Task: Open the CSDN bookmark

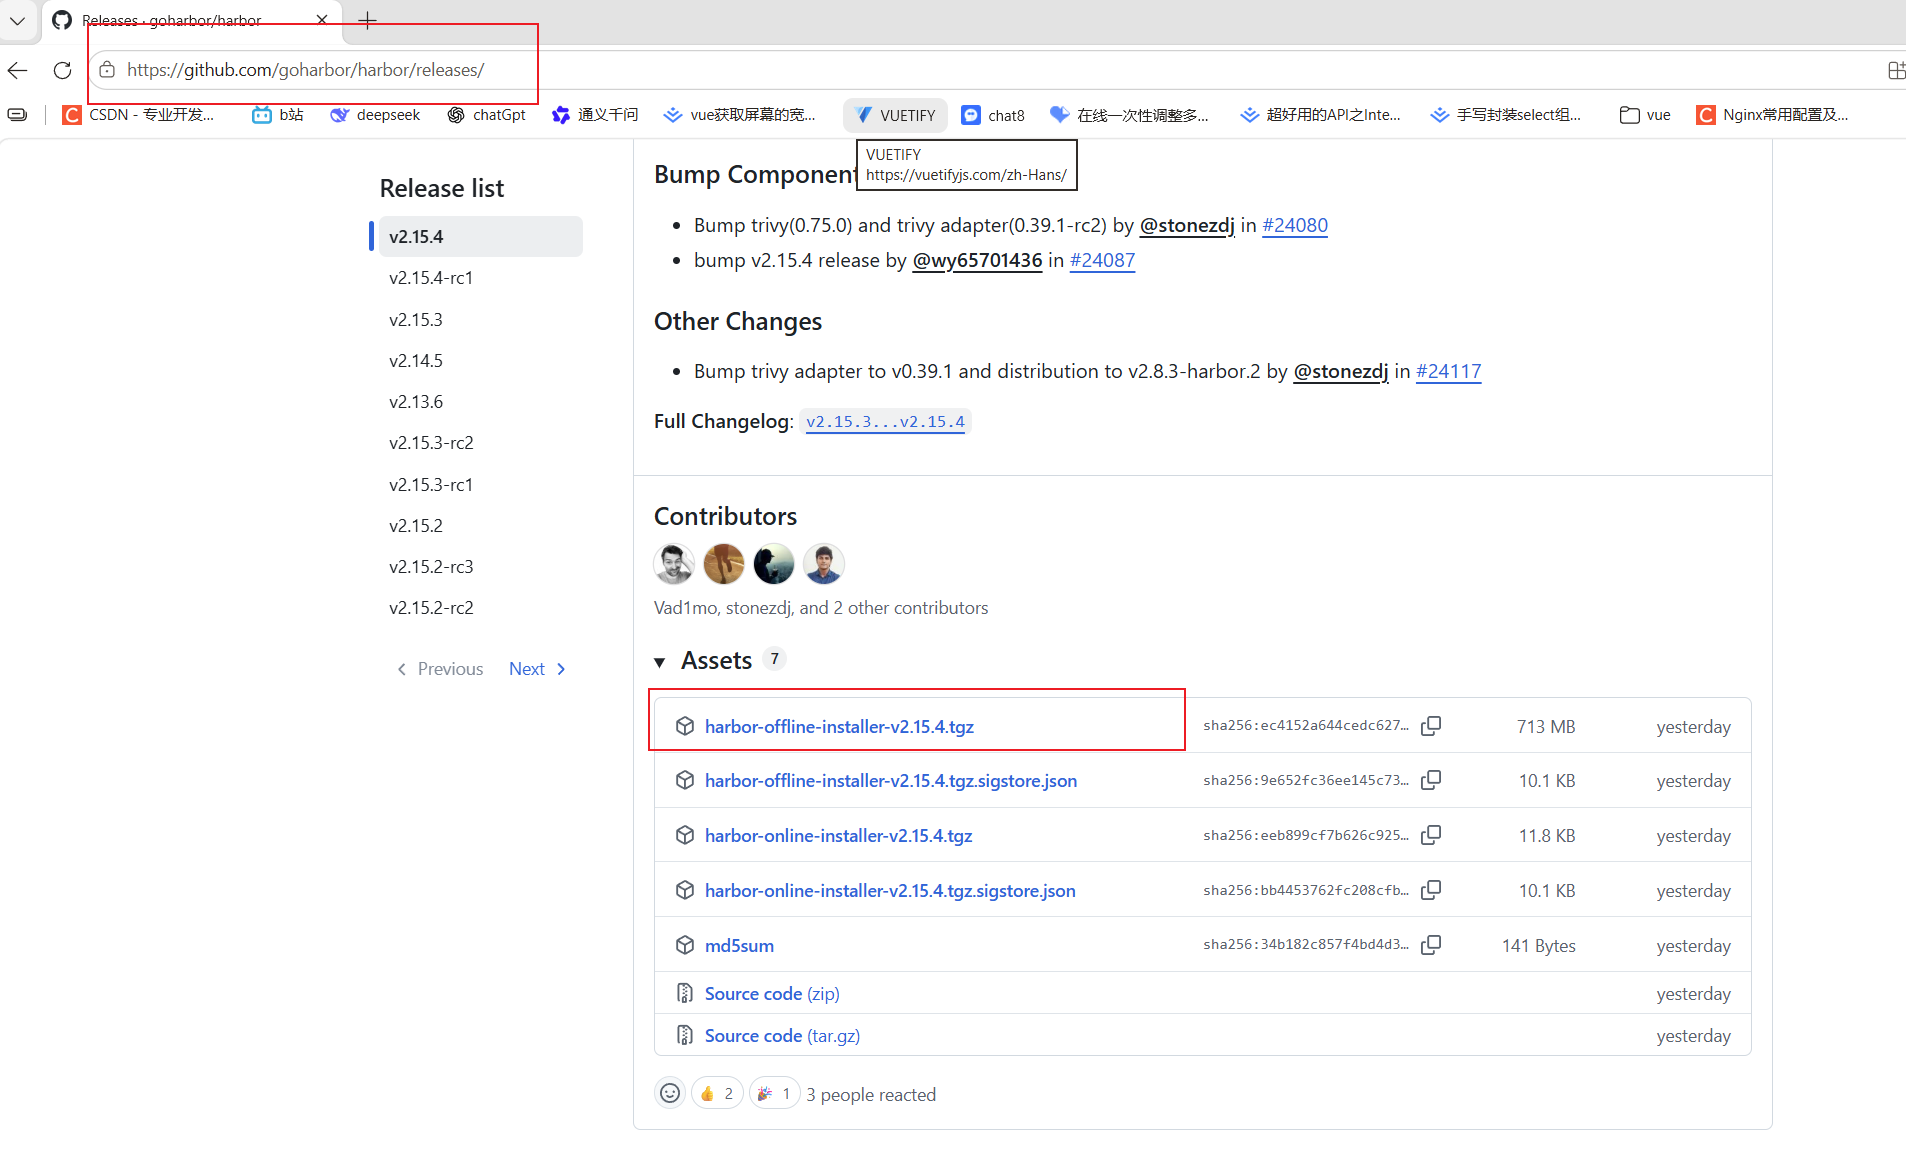Action: point(138,115)
